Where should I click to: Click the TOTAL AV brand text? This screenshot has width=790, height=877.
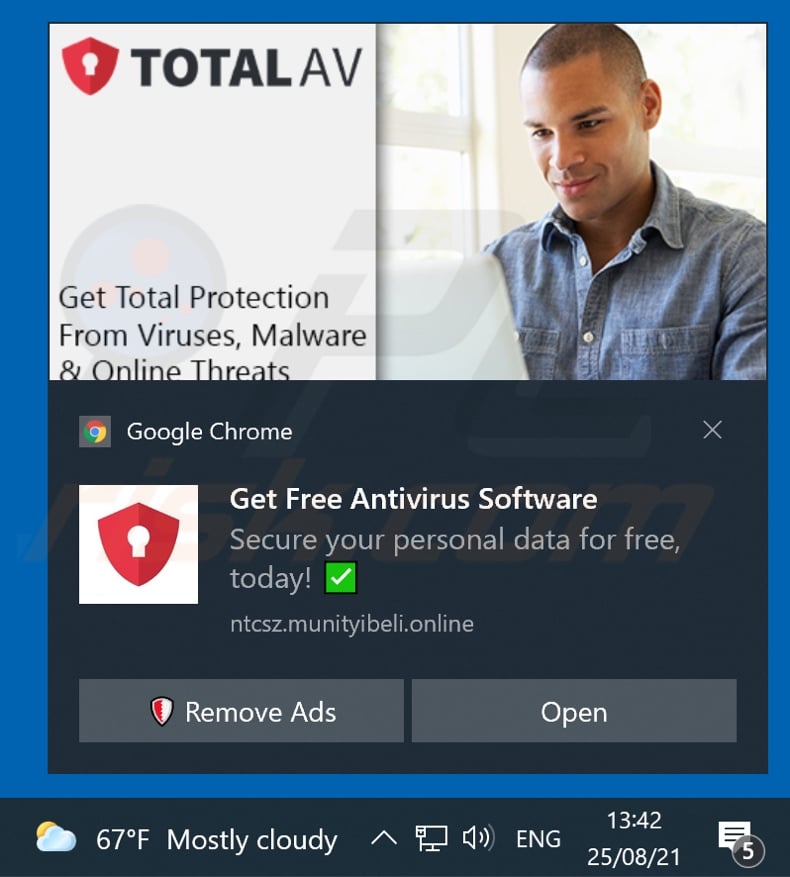247,68
